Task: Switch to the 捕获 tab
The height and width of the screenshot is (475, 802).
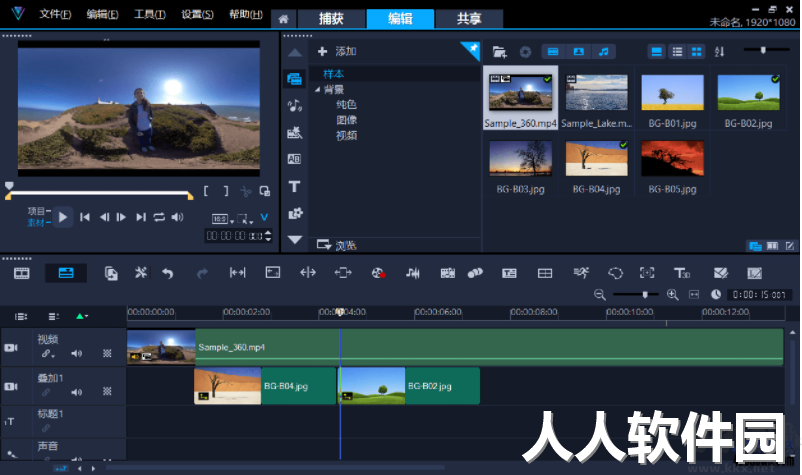Action: pyautogui.click(x=331, y=19)
